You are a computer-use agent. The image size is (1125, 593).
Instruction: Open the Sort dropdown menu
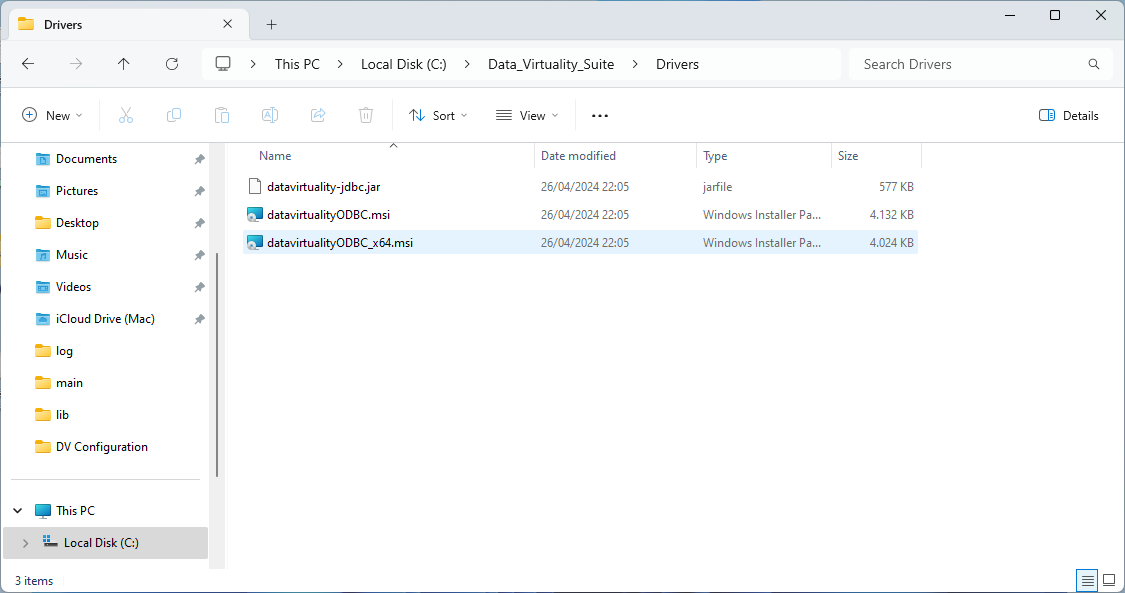(x=438, y=116)
